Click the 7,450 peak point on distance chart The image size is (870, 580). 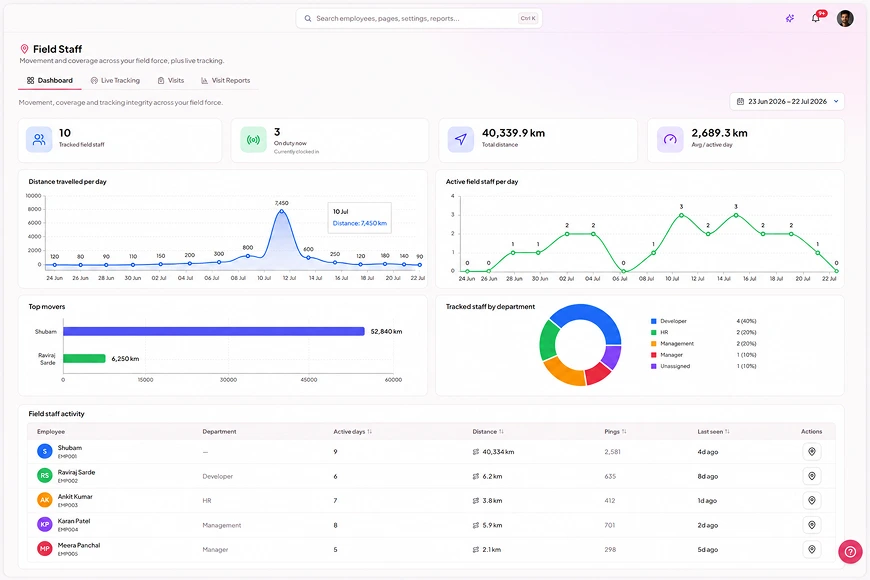[282, 211]
